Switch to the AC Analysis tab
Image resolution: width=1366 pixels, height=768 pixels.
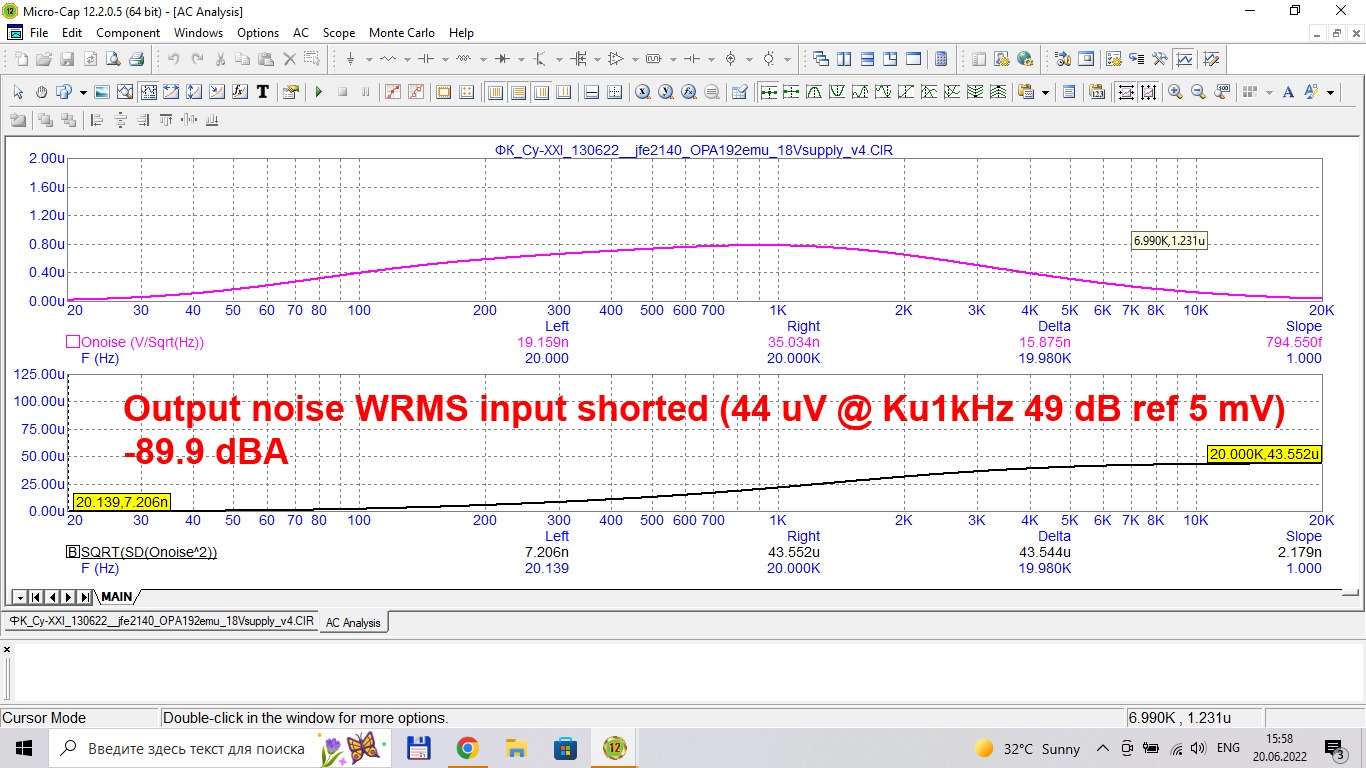pyautogui.click(x=353, y=622)
